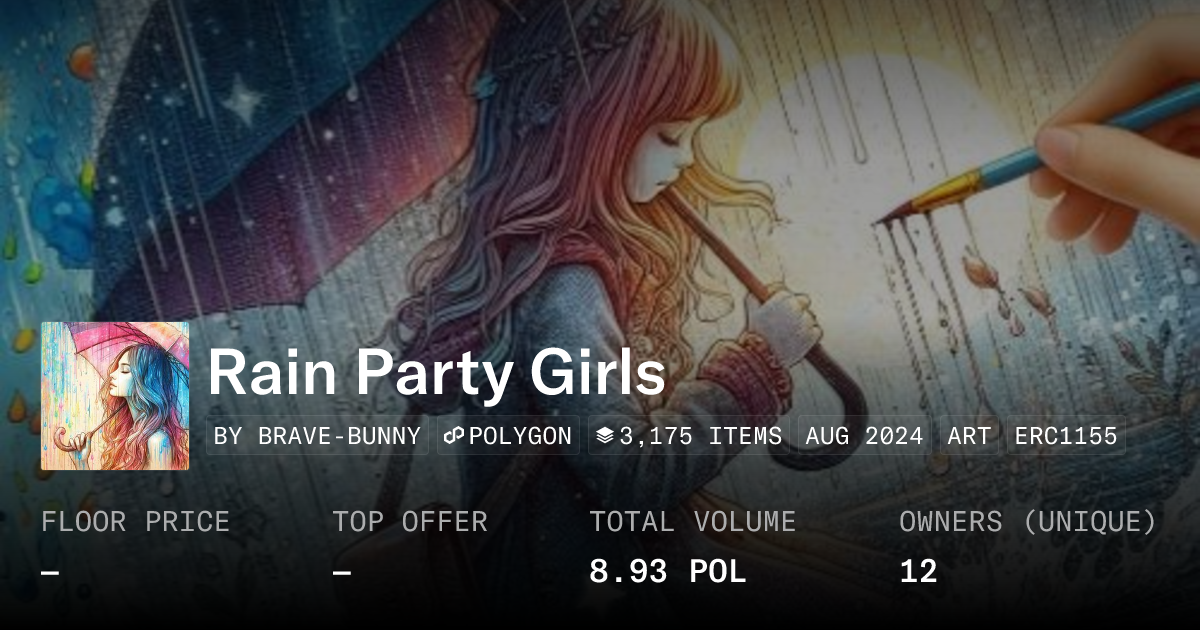Select the POLYGON label text

(x=519, y=436)
